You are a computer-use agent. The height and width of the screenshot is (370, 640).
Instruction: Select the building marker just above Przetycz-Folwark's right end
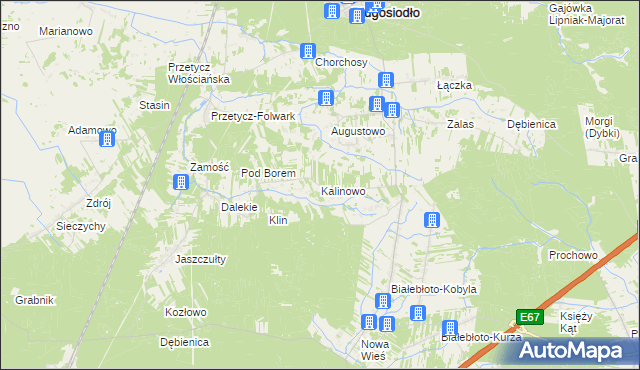(326, 98)
